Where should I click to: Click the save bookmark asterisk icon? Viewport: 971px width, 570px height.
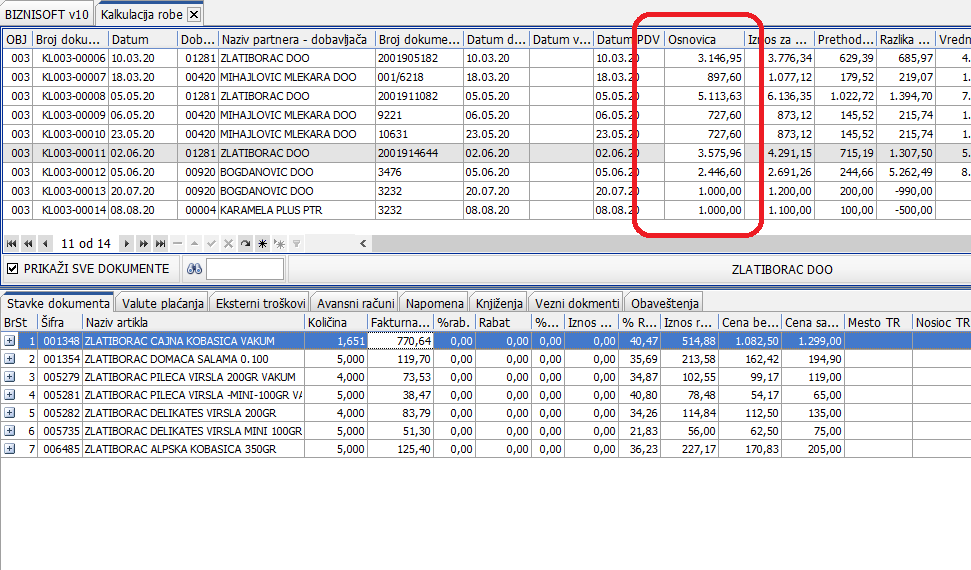click(x=263, y=243)
